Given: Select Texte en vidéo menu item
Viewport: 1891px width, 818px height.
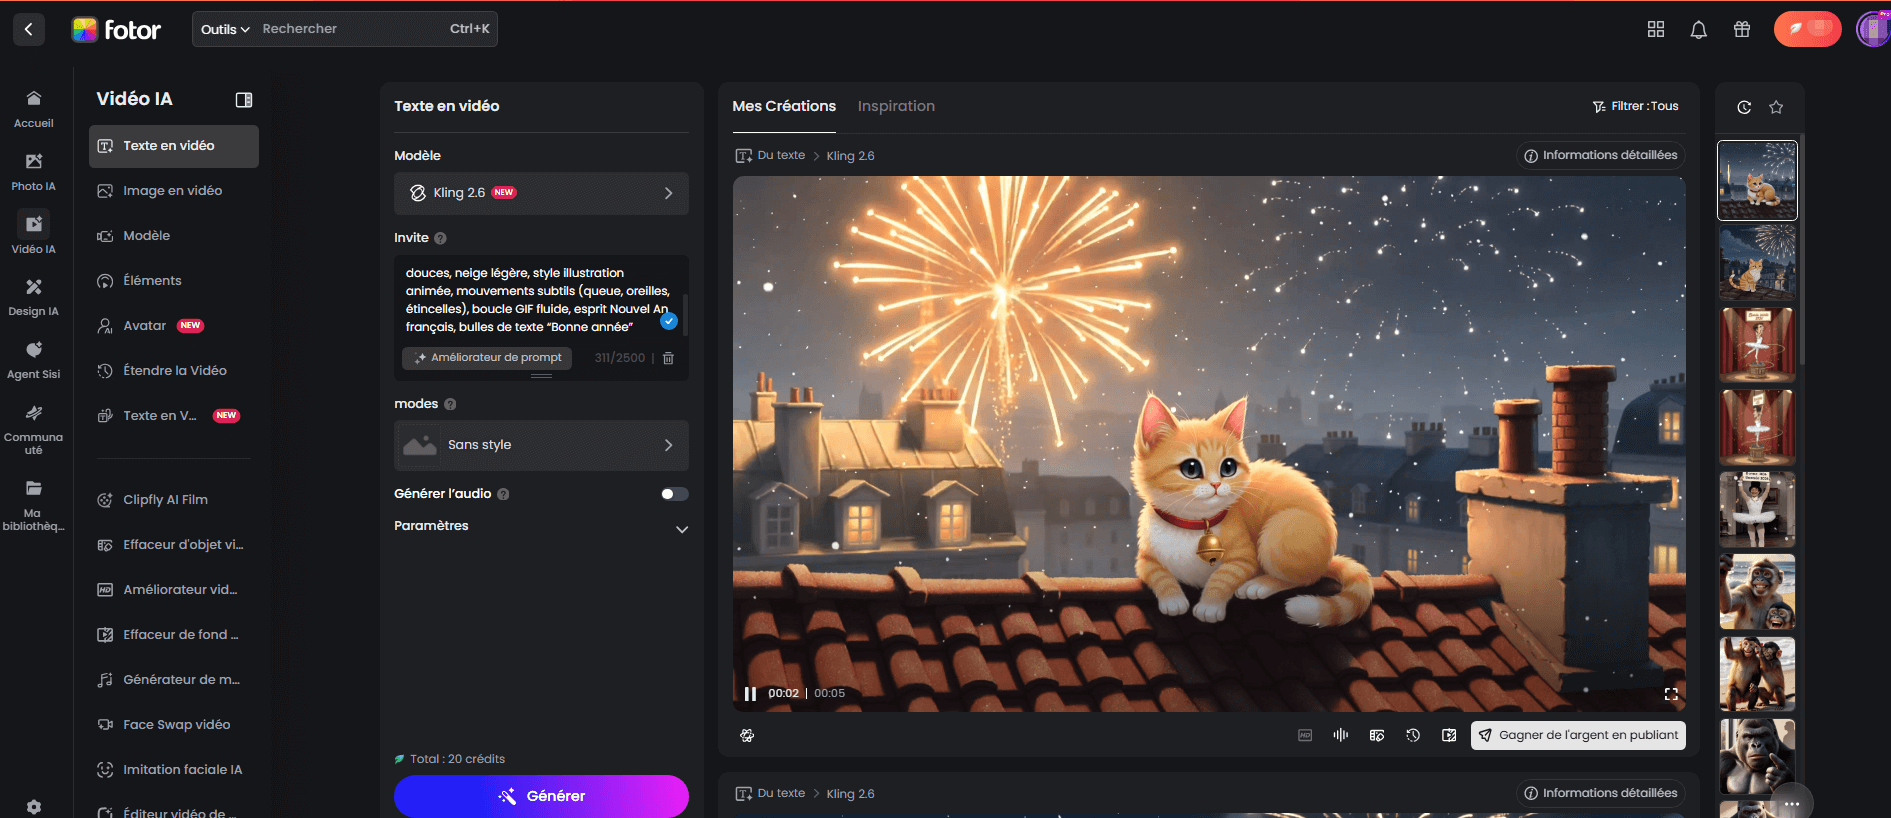Looking at the screenshot, I should (174, 146).
